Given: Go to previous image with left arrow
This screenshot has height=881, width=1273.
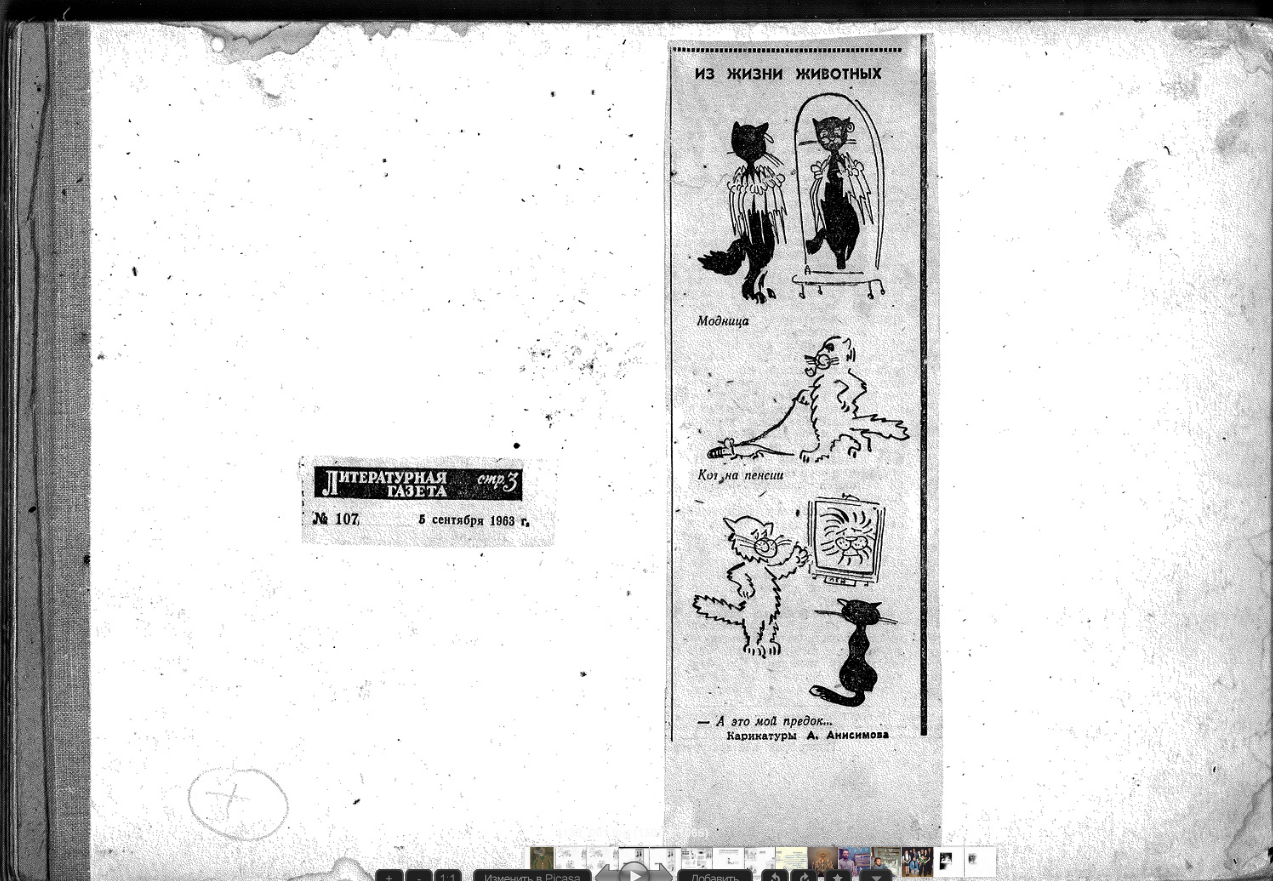Looking at the screenshot, I should point(607,876).
